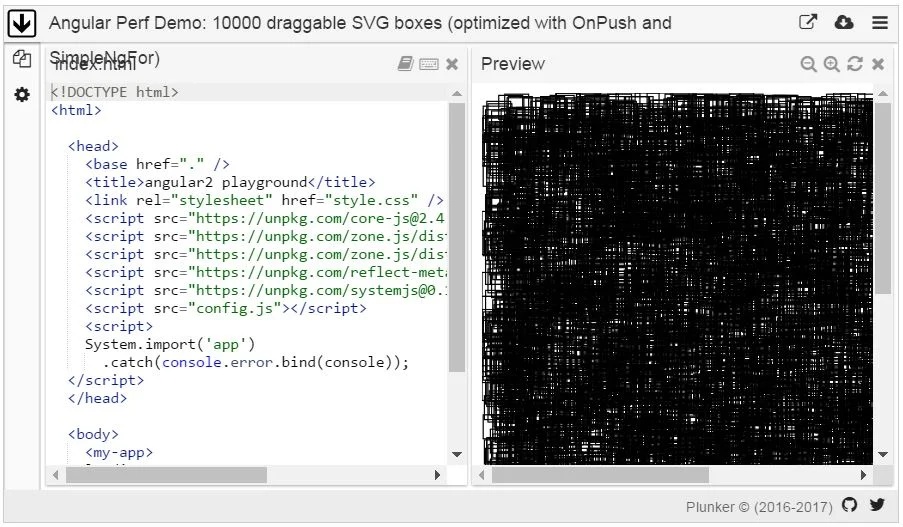Zoom out the preview
Viewport: 903px width, 527px height.
pyautogui.click(x=808, y=64)
